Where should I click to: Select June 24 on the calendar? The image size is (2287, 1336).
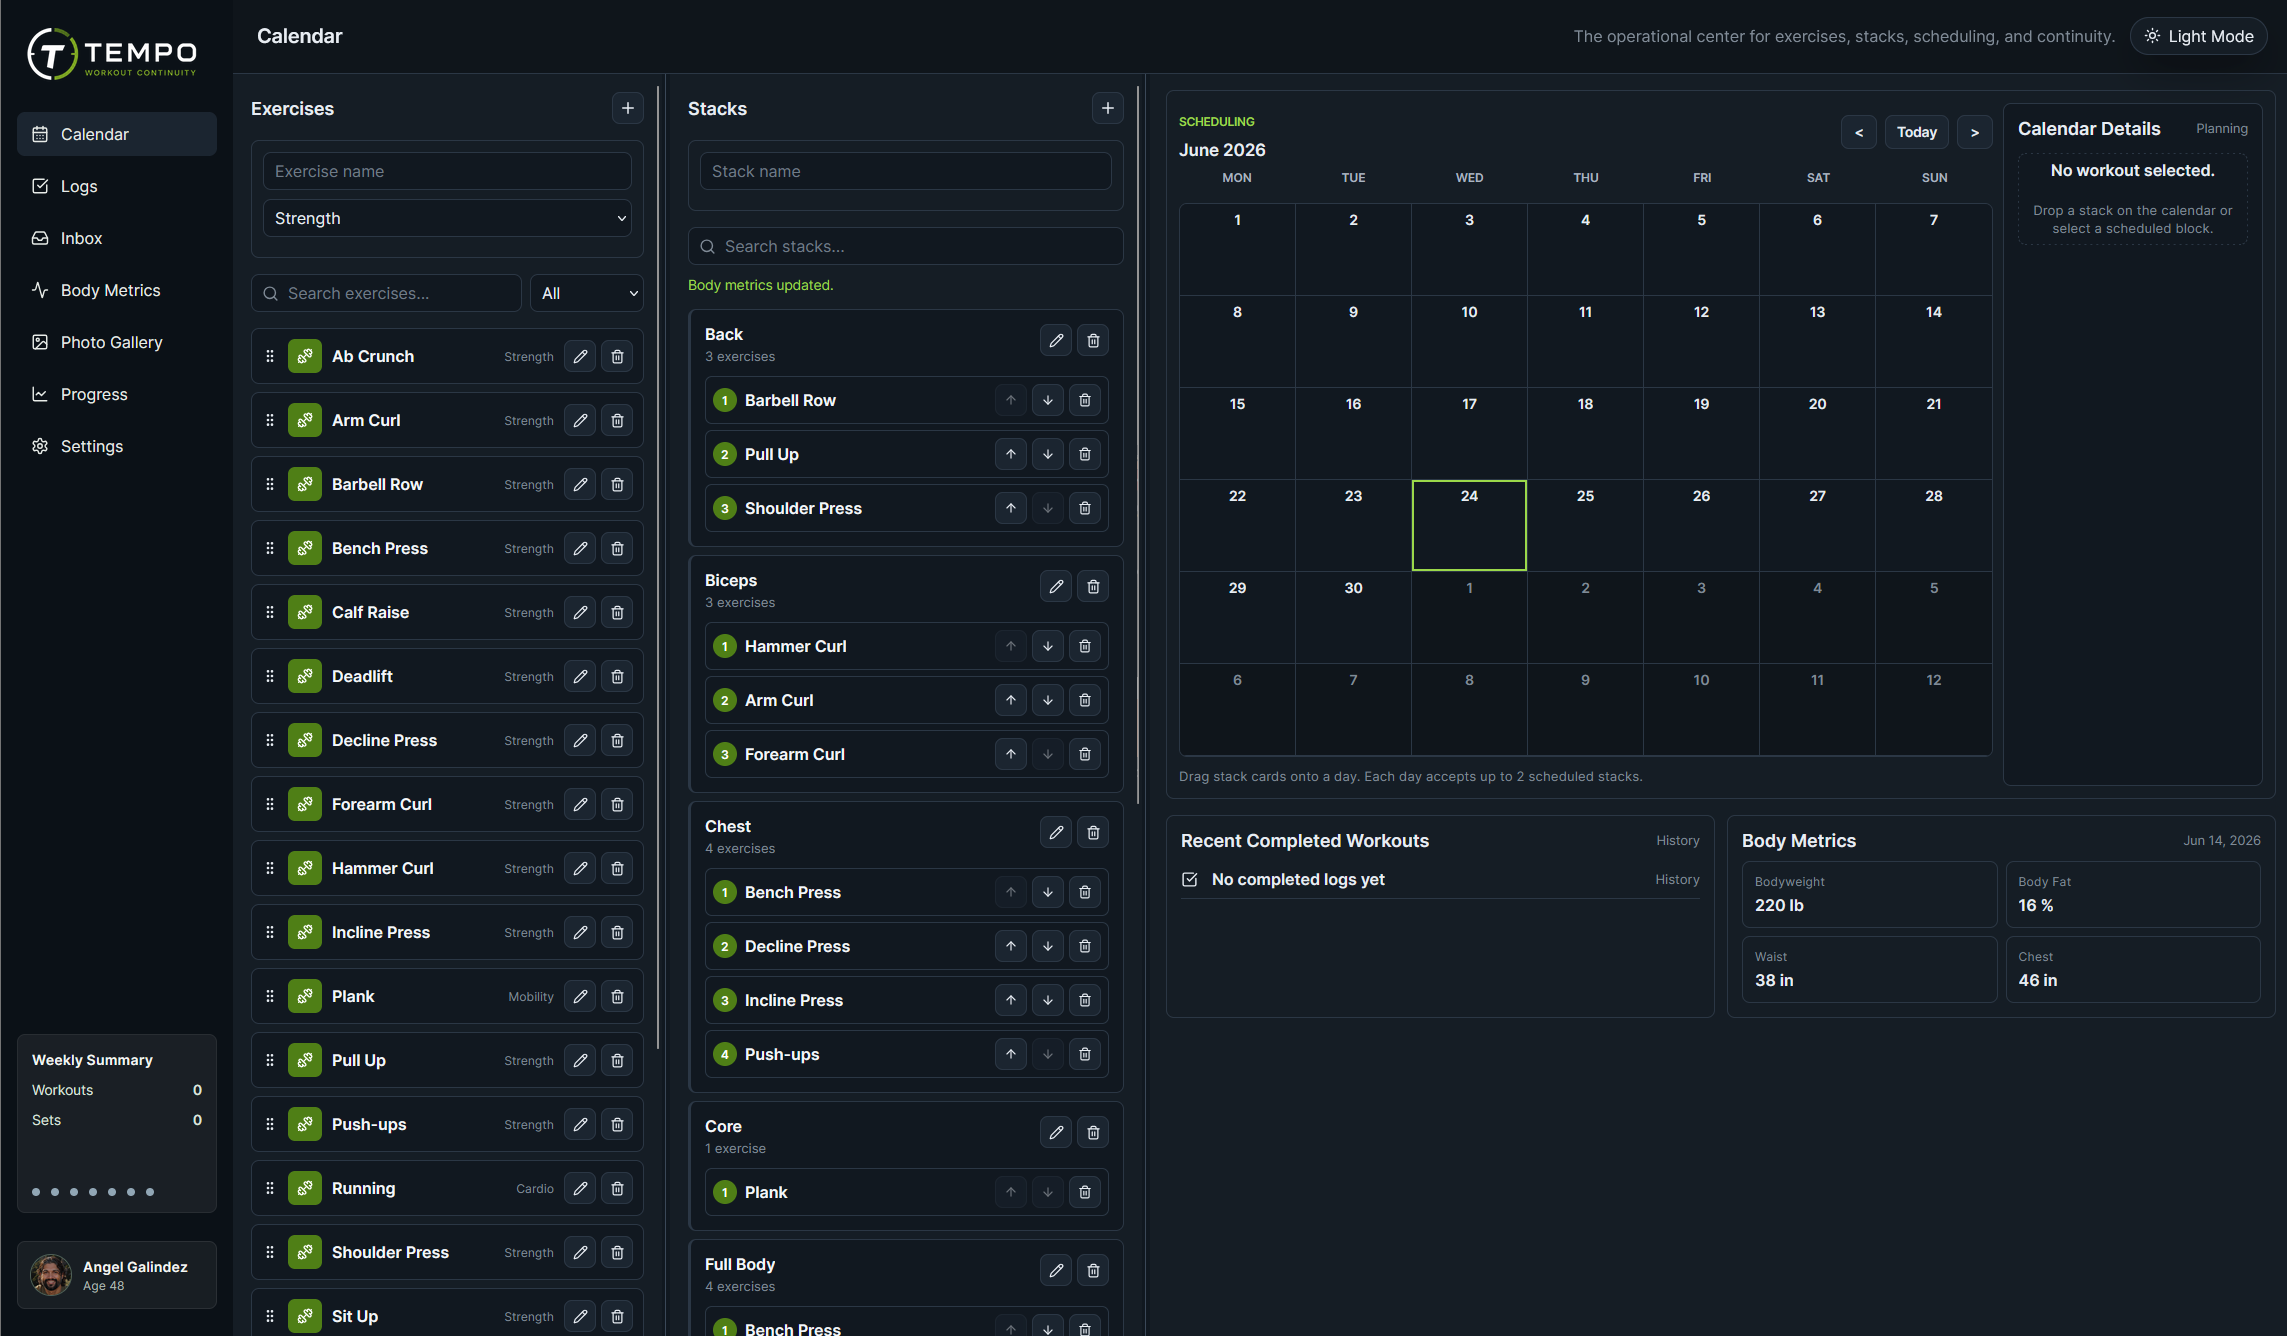click(1469, 526)
